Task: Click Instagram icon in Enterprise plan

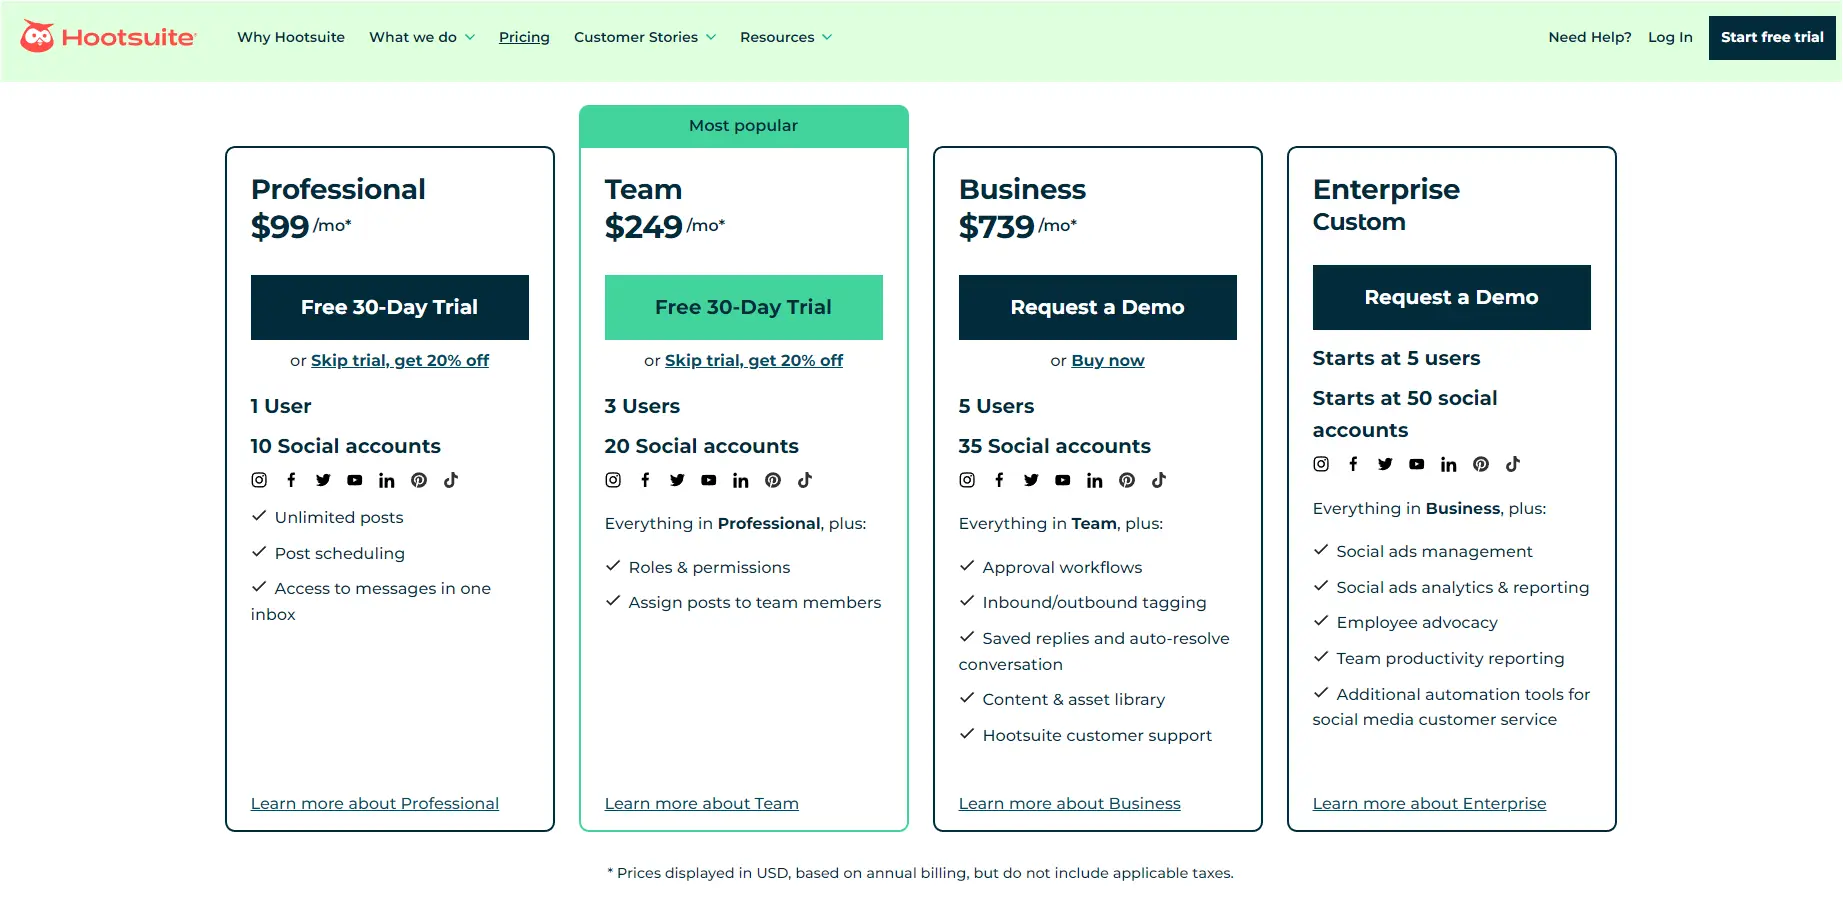Action: point(1321,464)
